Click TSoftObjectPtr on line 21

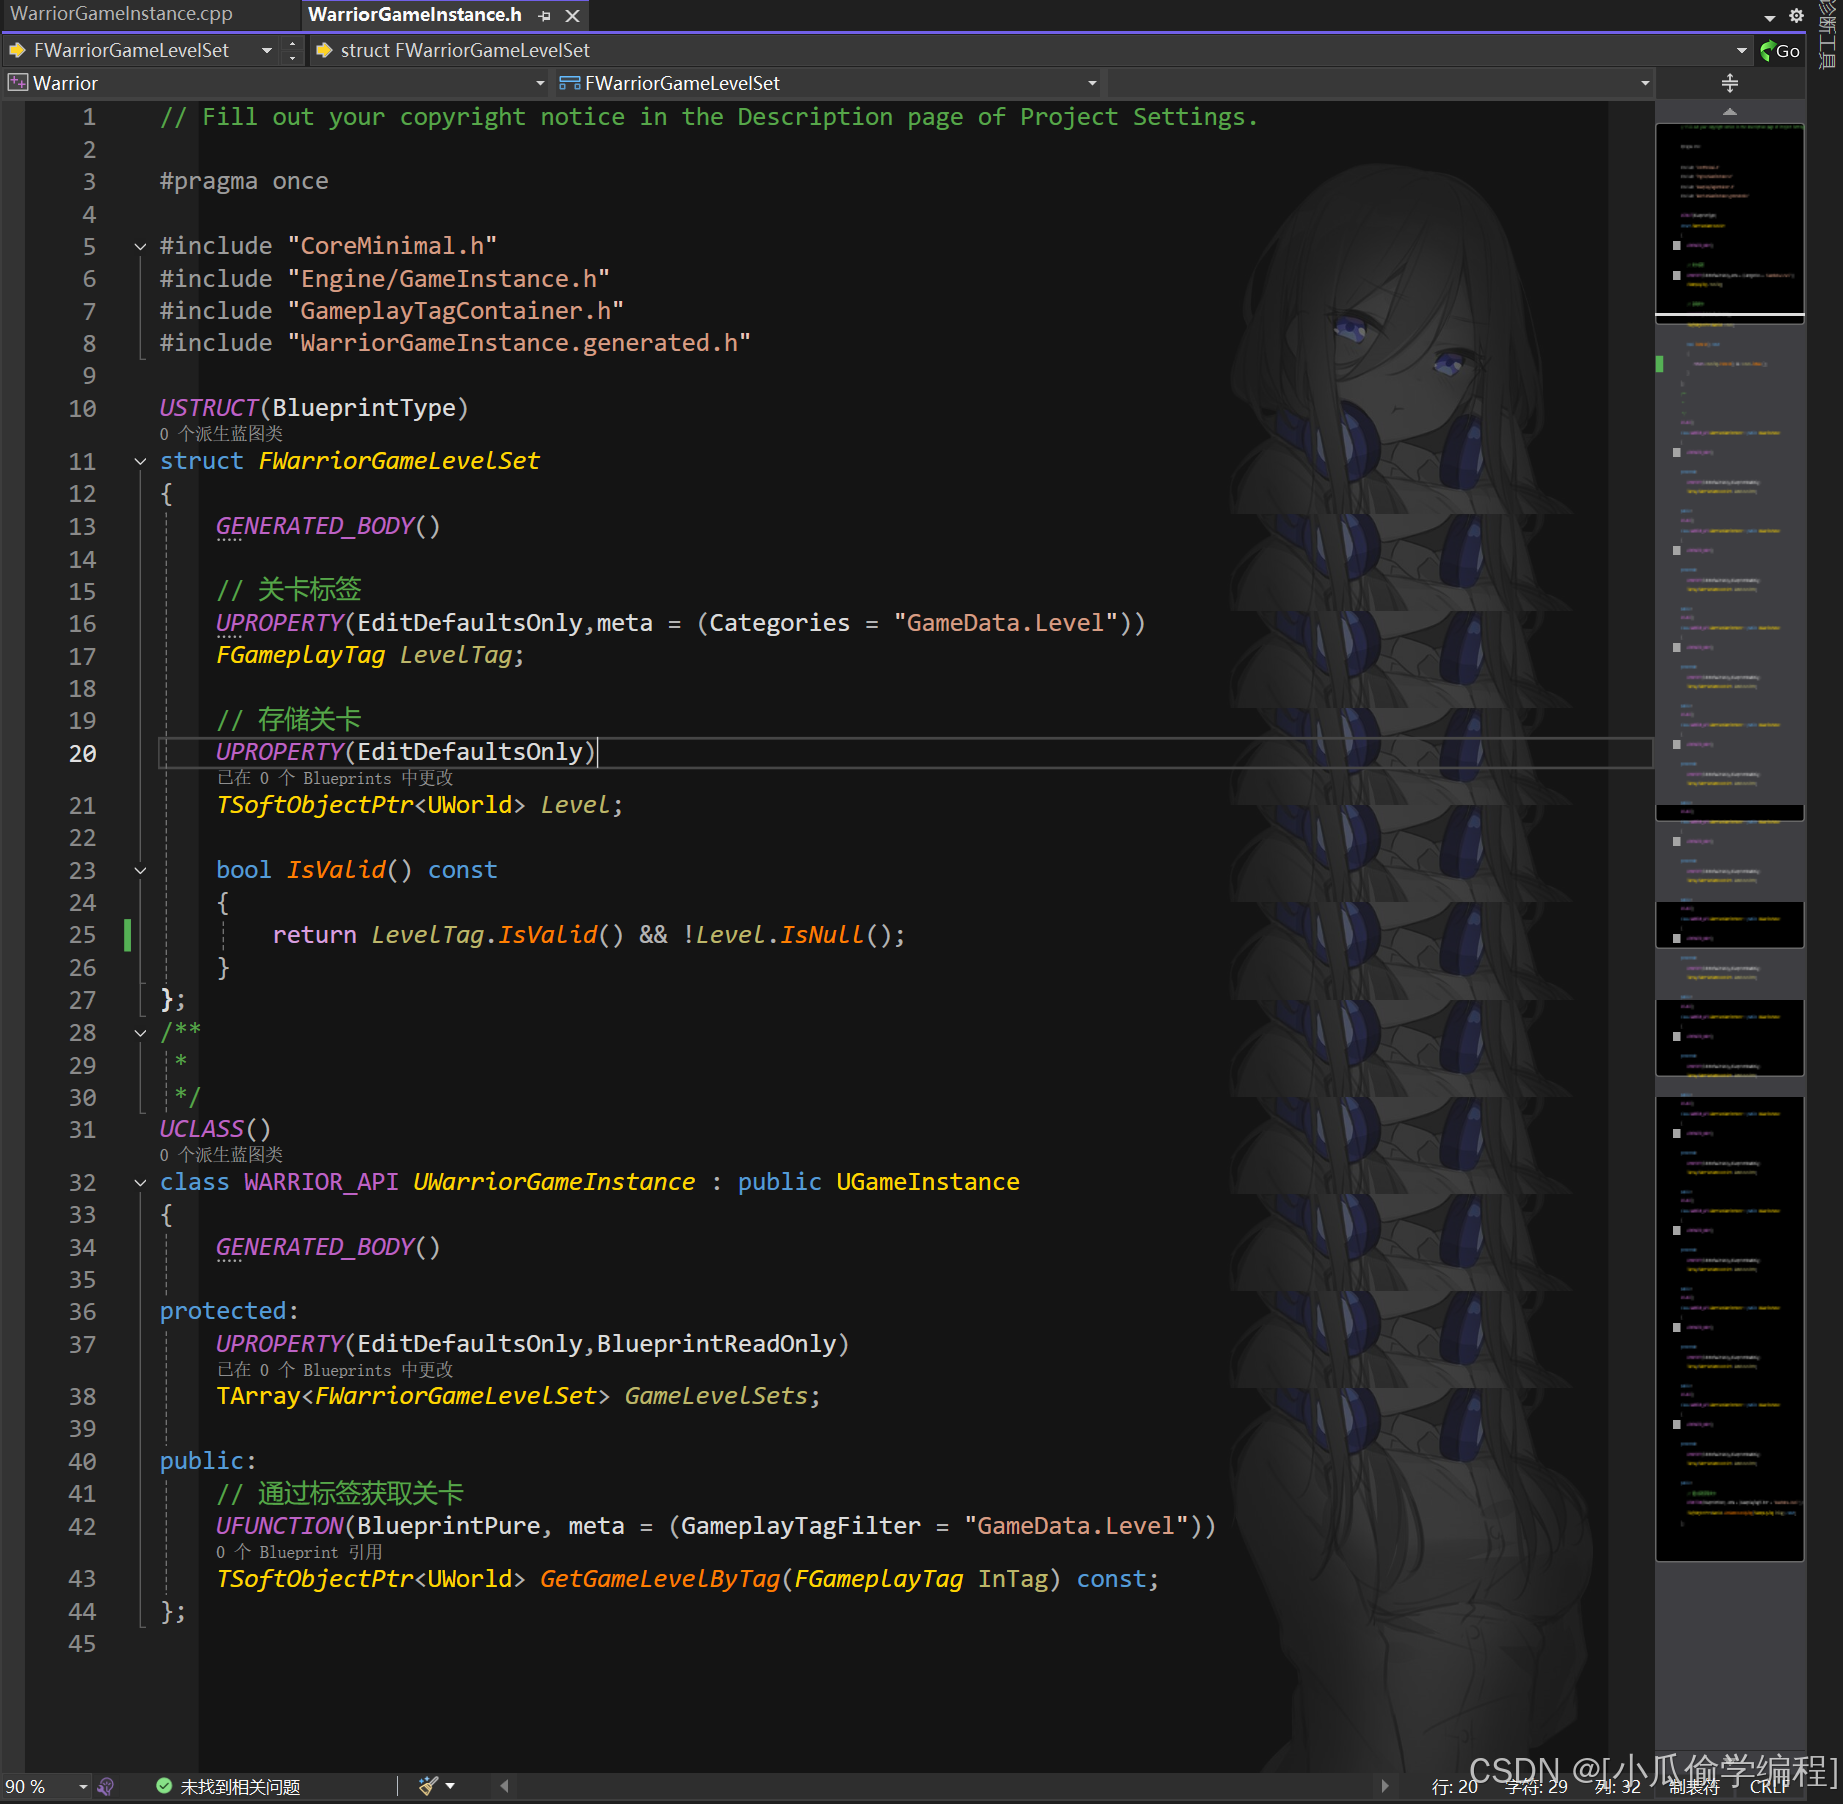click(x=315, y=805)
